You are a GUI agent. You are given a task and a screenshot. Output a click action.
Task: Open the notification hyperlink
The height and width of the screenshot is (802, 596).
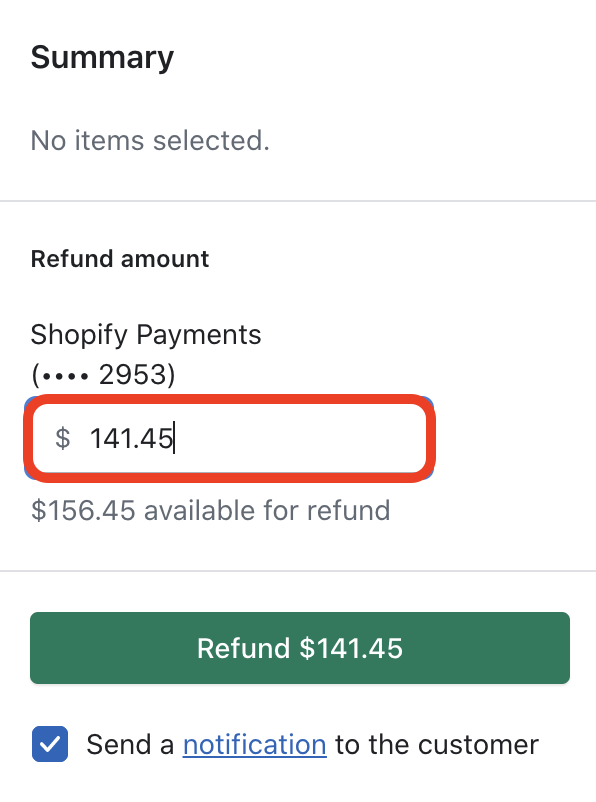tap(255, 744)
